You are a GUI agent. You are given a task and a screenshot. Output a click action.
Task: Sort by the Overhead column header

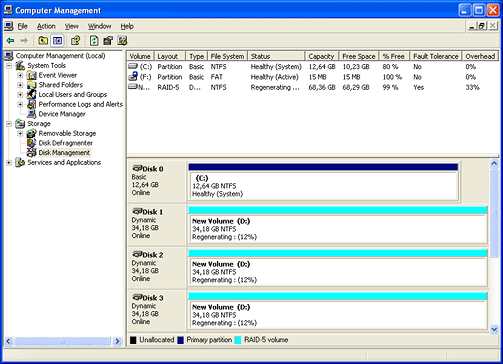[480, 56]
